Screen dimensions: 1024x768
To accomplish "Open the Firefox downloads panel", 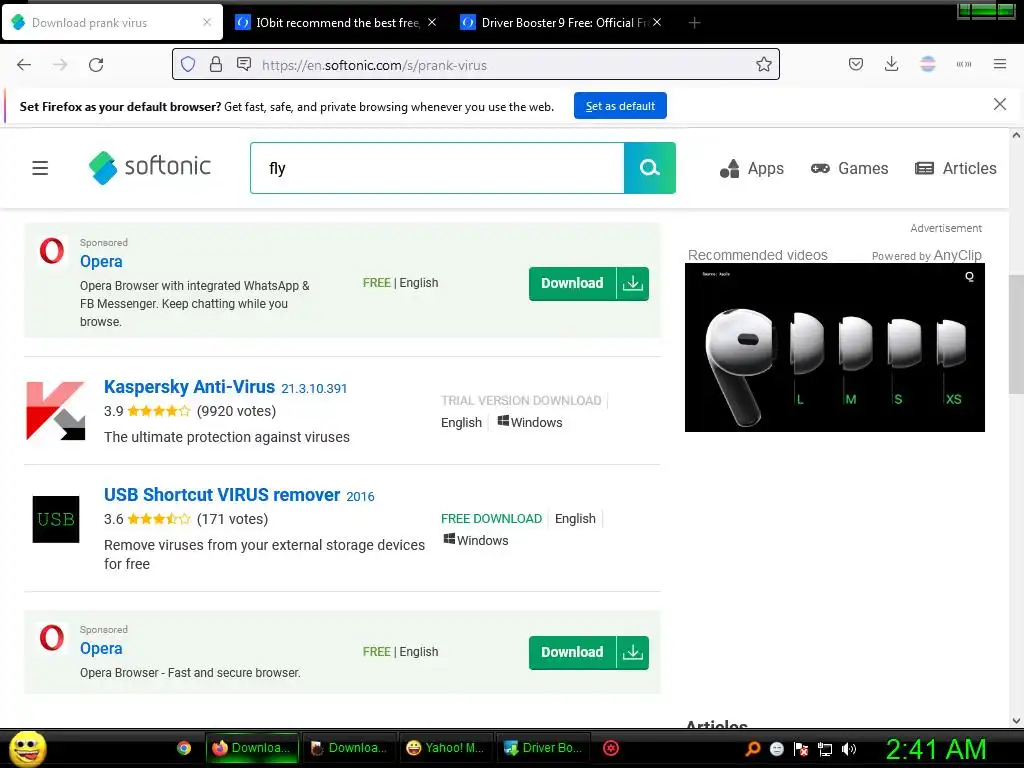I will coord(891,64).
